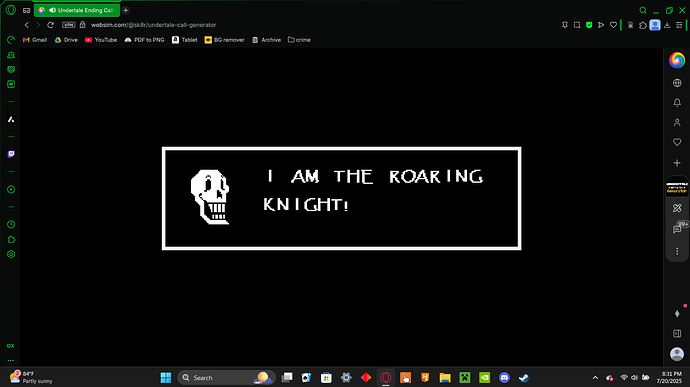Open the Tablet bookmark
Viewport: 690px width, 387px height.
[x=184, y=40]
